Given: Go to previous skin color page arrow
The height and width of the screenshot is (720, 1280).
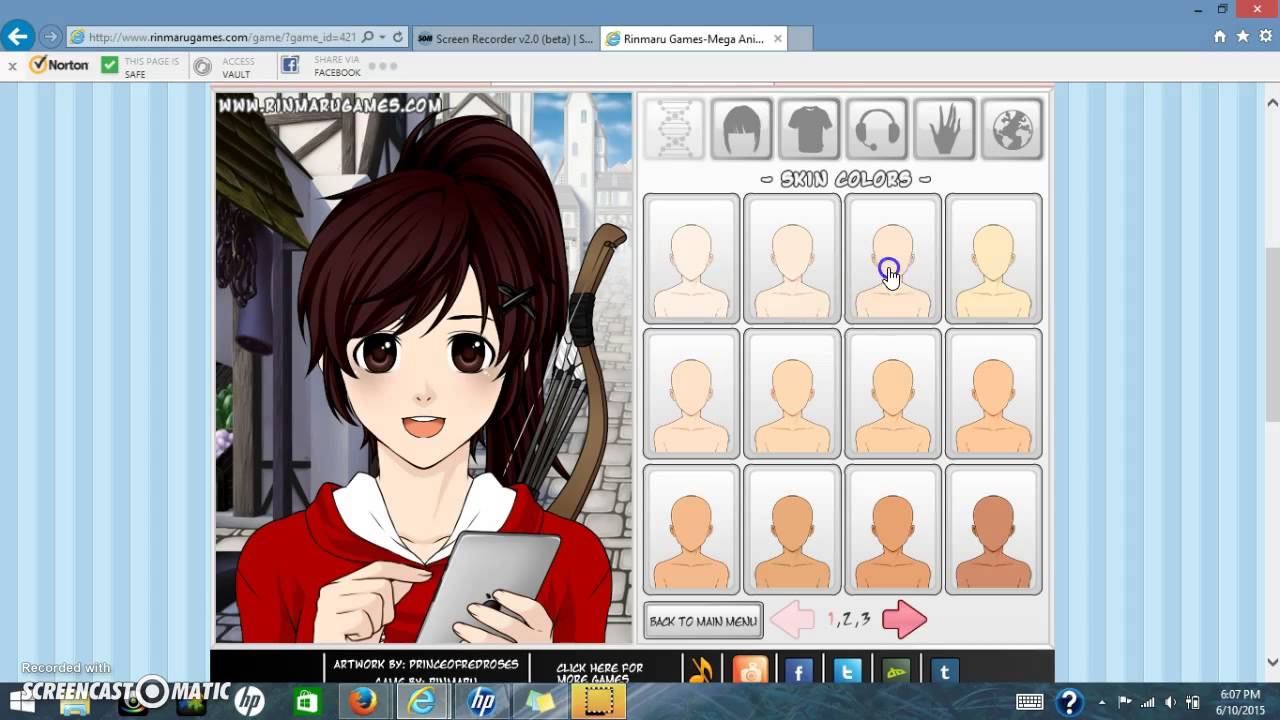Looking at the screenshot, I should [794, 620].
